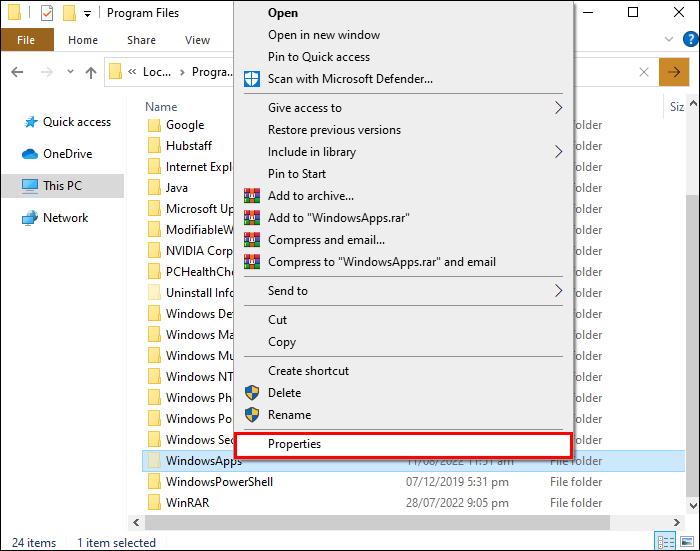This screenshot has height=551, width=700.
Task: Click the orange search go arrow
Action: pyautogui.click(x=674, y=72)
